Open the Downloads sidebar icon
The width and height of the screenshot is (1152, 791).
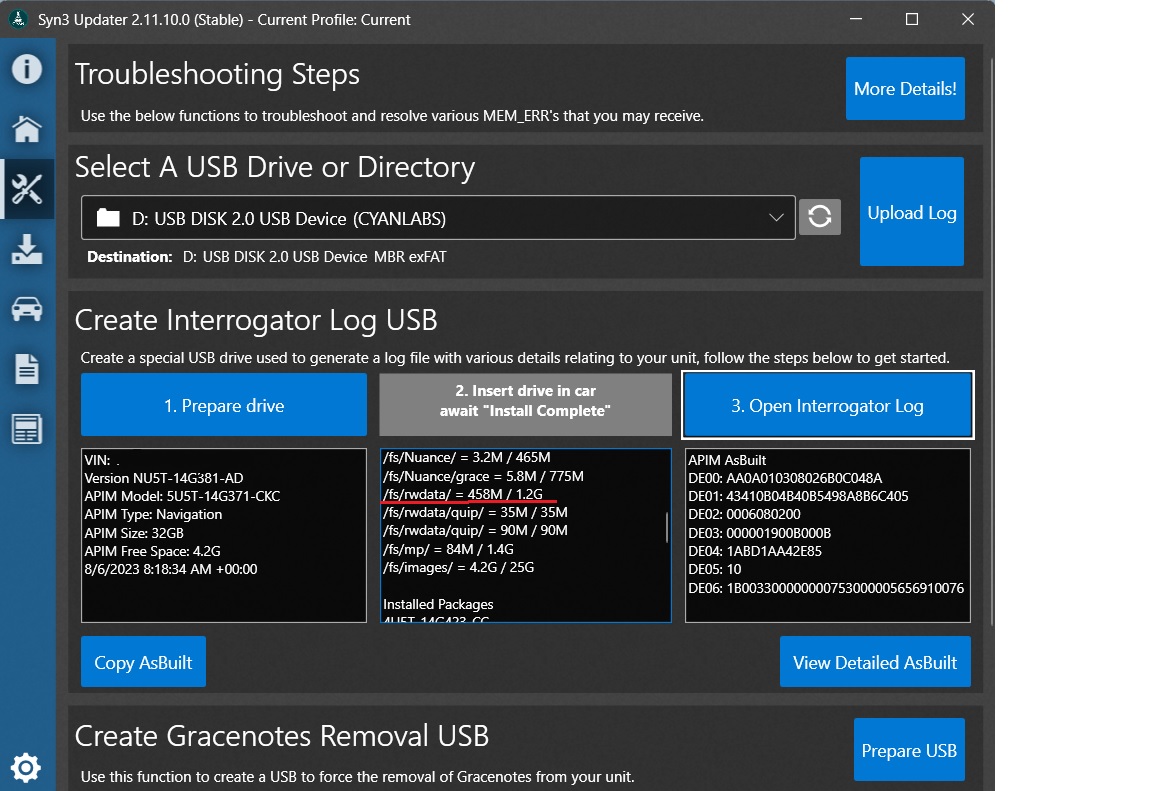pyautogui.click(x=26, y=249)
